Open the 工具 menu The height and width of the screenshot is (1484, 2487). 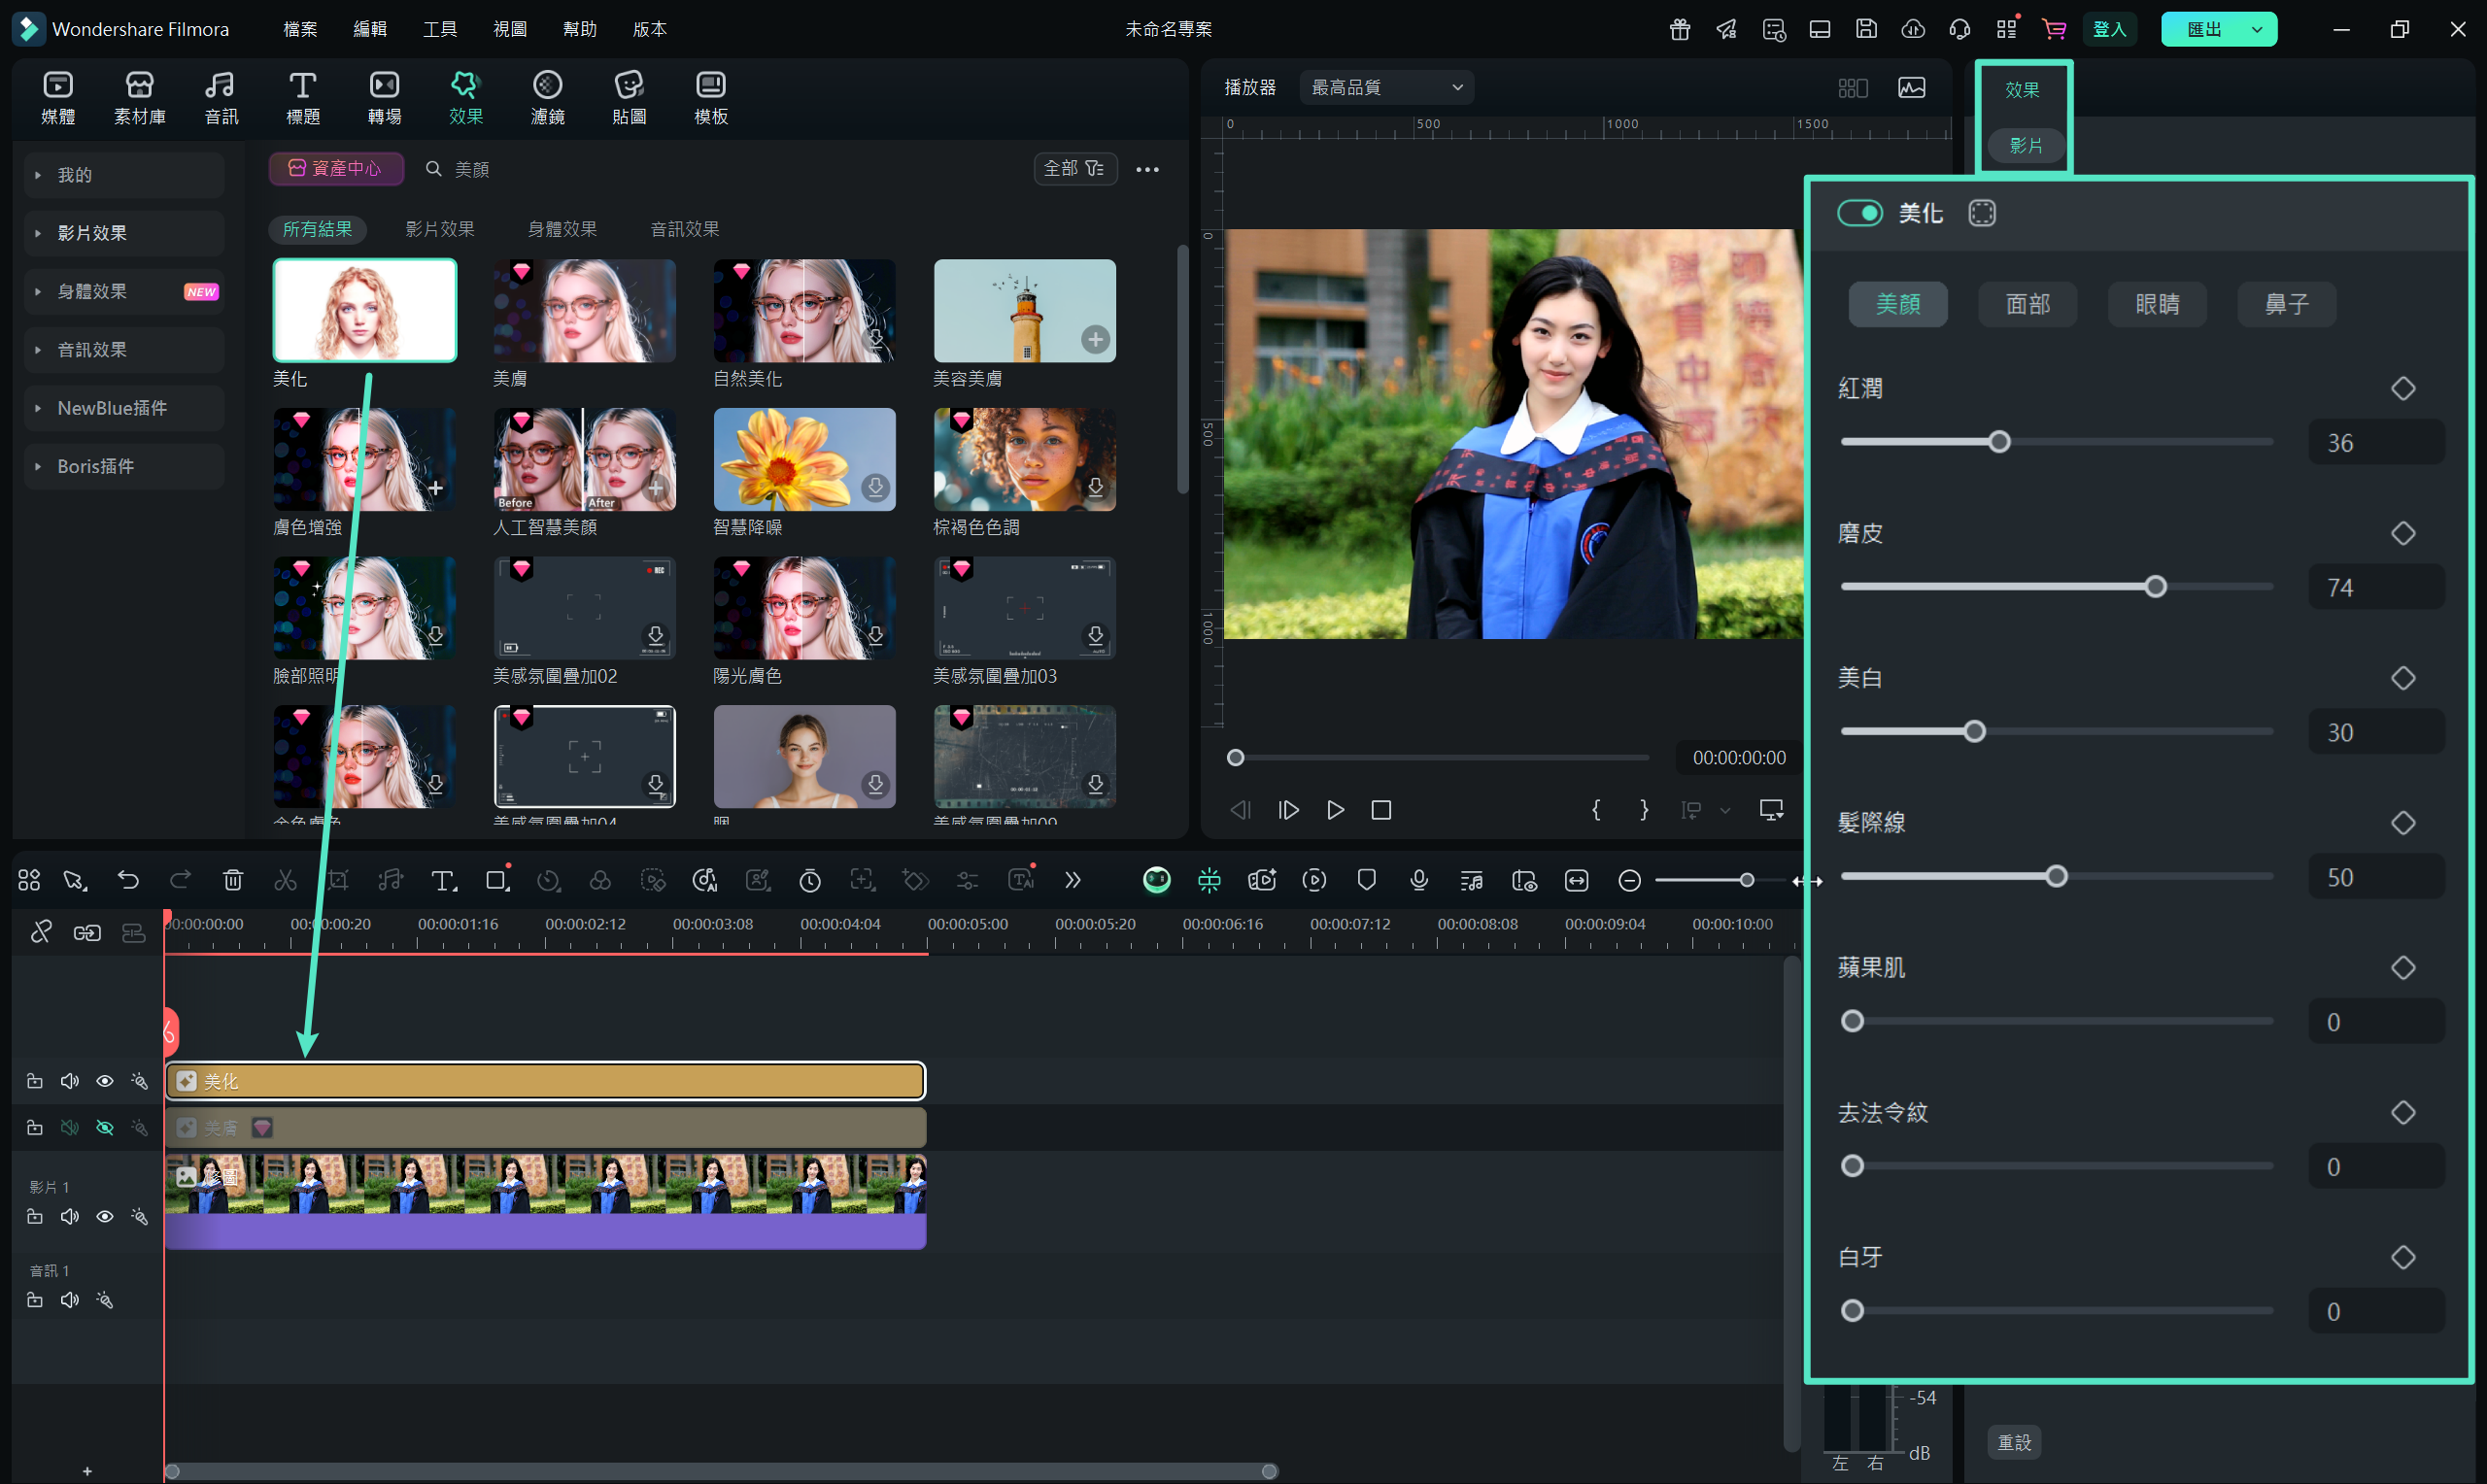pos(440,29)
